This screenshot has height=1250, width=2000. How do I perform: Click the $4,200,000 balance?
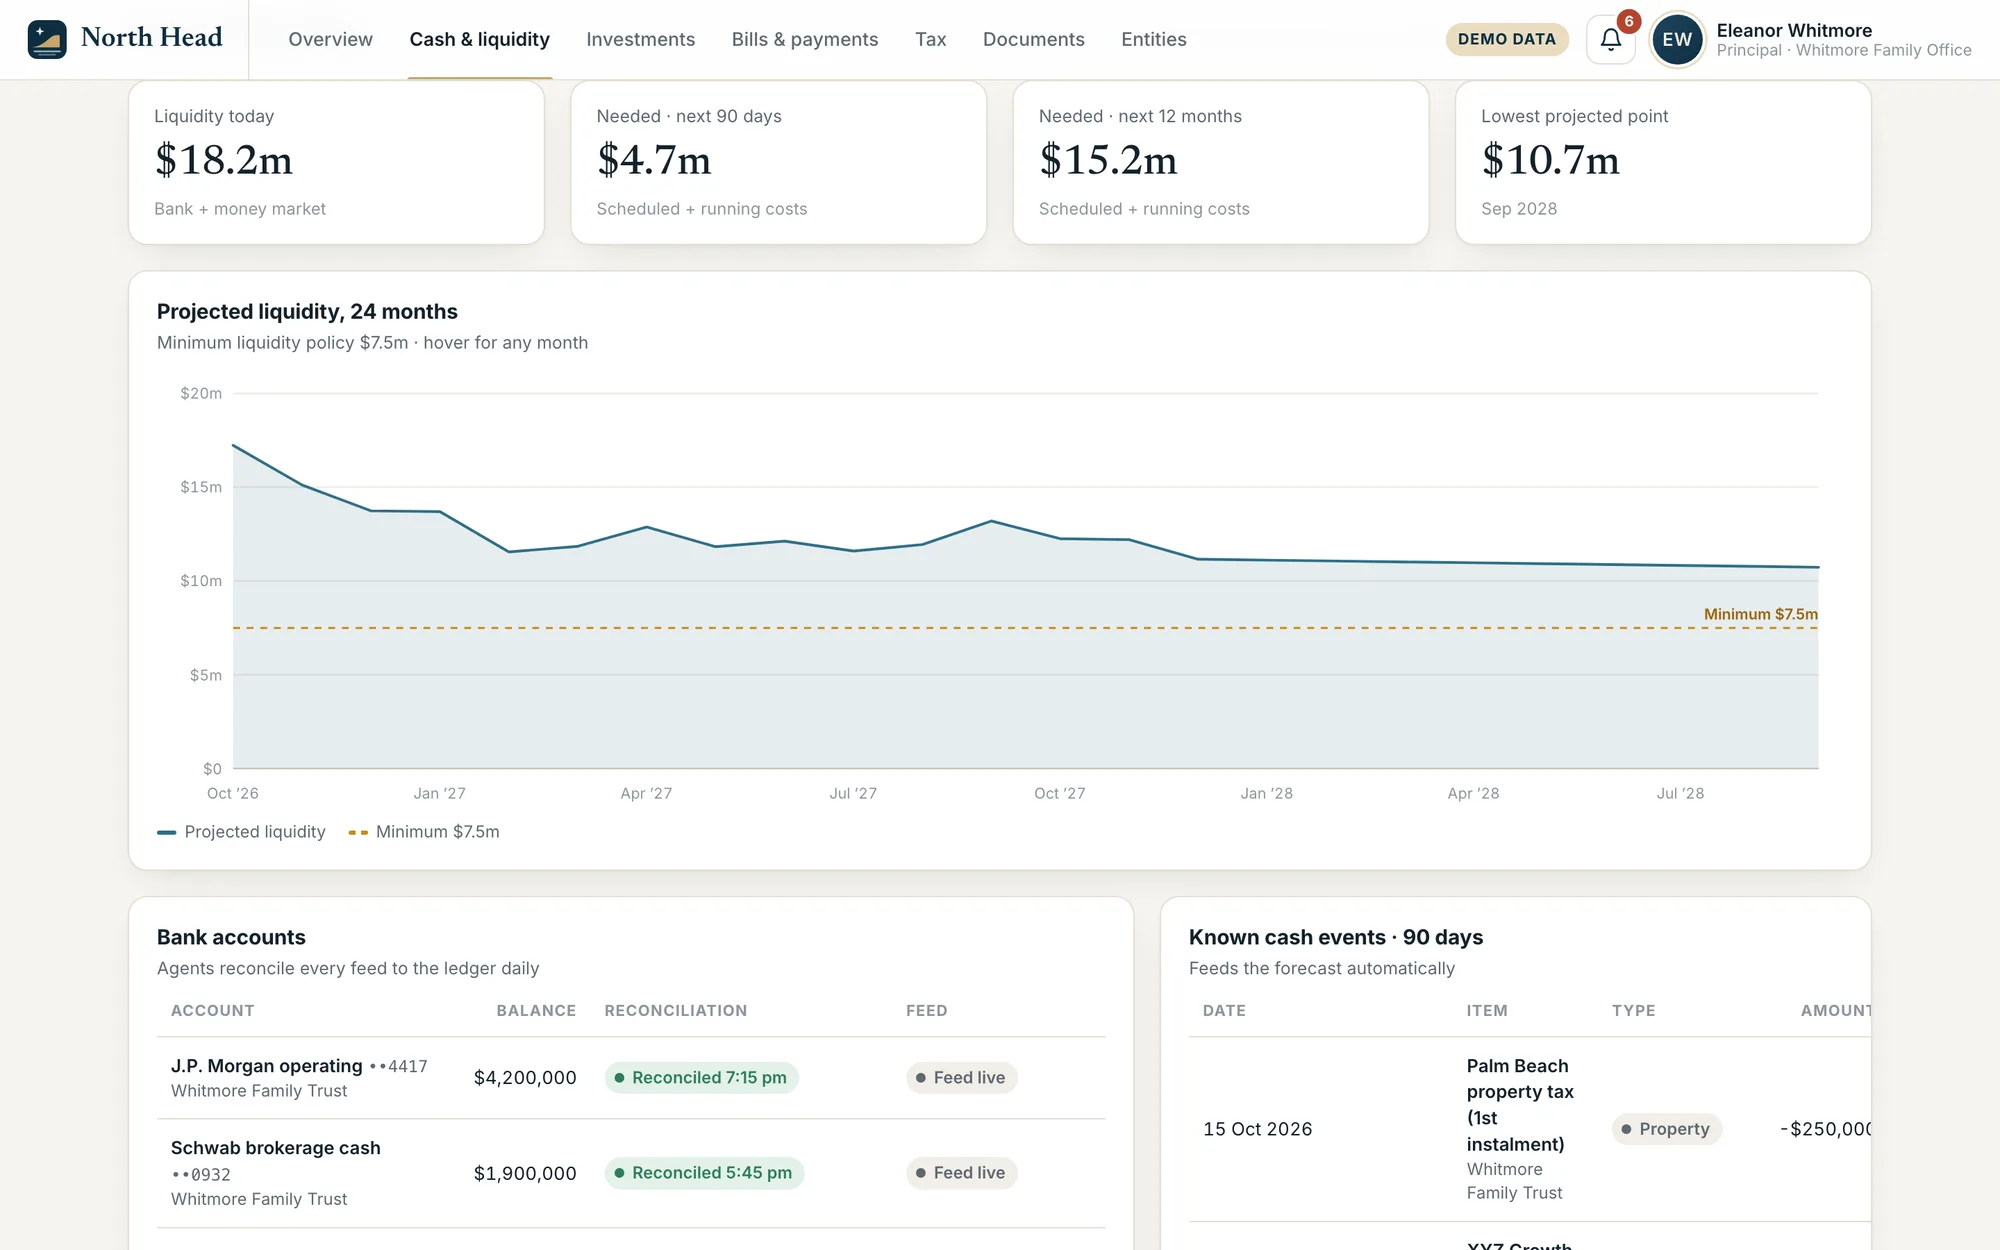(525, 1078)
